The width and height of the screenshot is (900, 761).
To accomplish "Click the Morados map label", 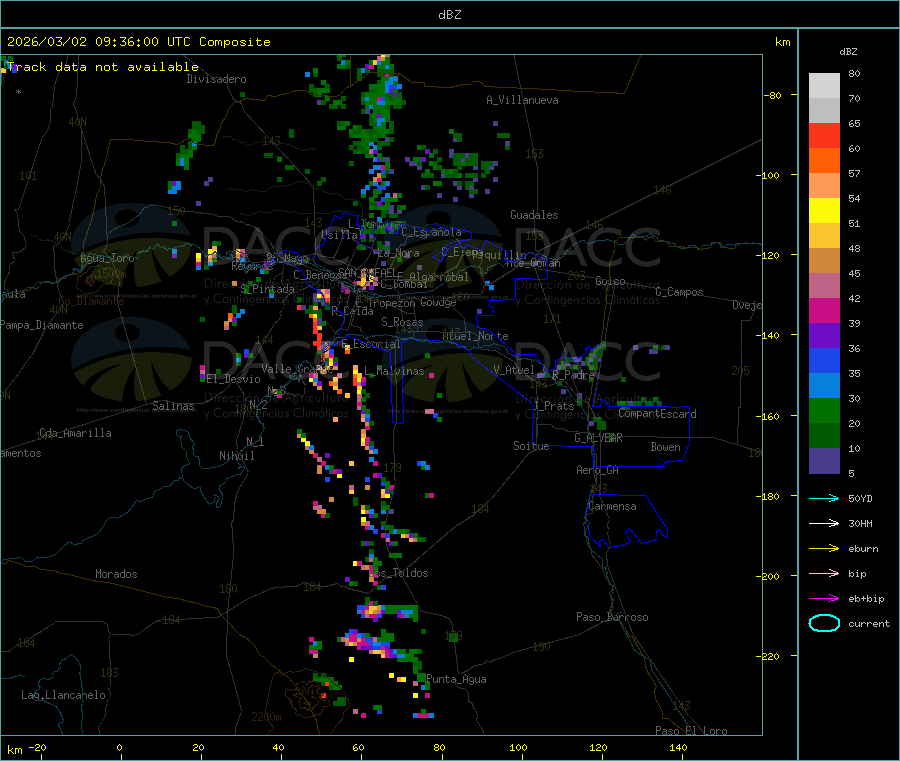I will tap(116, 574).
